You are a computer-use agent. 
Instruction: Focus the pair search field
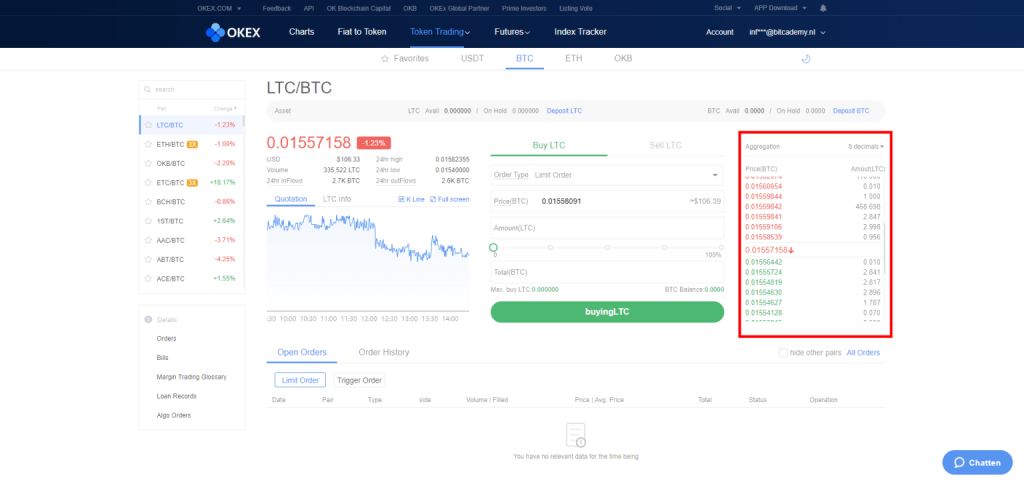pyautogui.click(x=192, y=89)
